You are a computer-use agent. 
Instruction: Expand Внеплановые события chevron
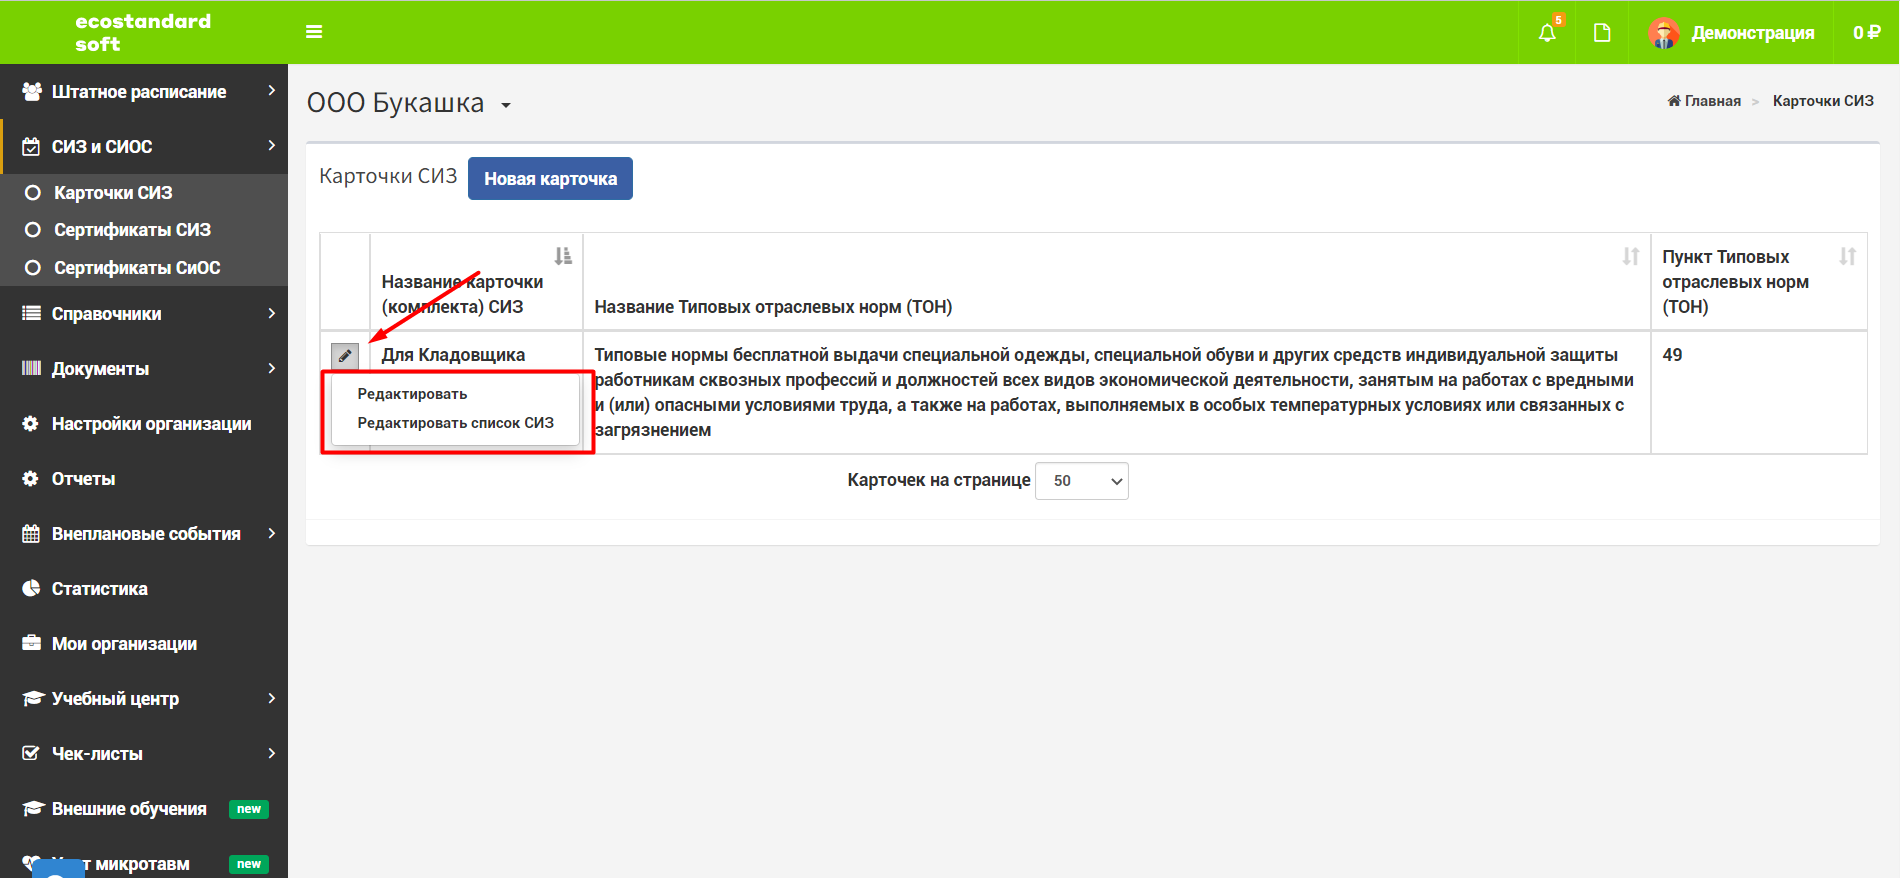pos(271,533)
